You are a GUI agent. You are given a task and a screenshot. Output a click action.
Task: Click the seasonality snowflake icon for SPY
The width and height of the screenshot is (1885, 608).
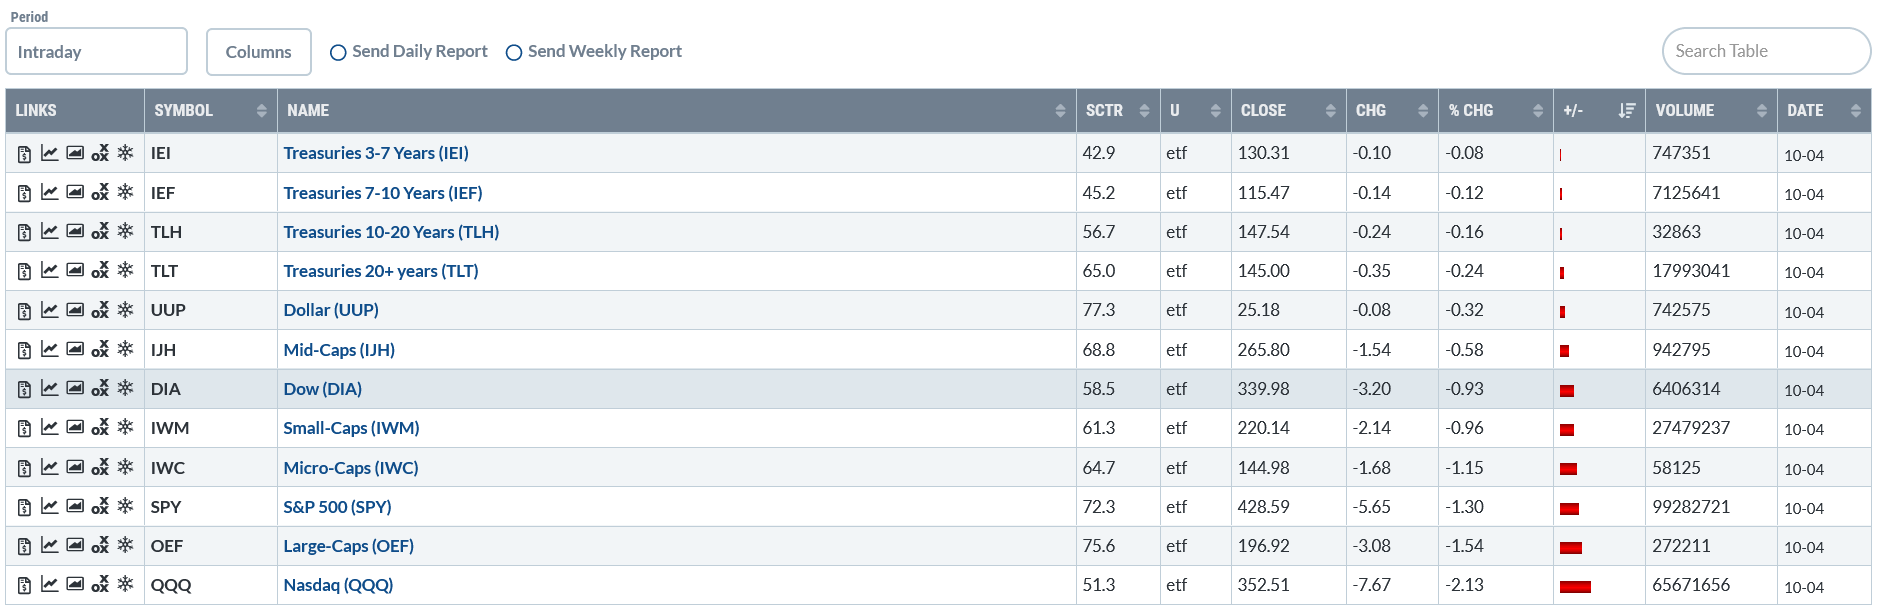(125, 506)
